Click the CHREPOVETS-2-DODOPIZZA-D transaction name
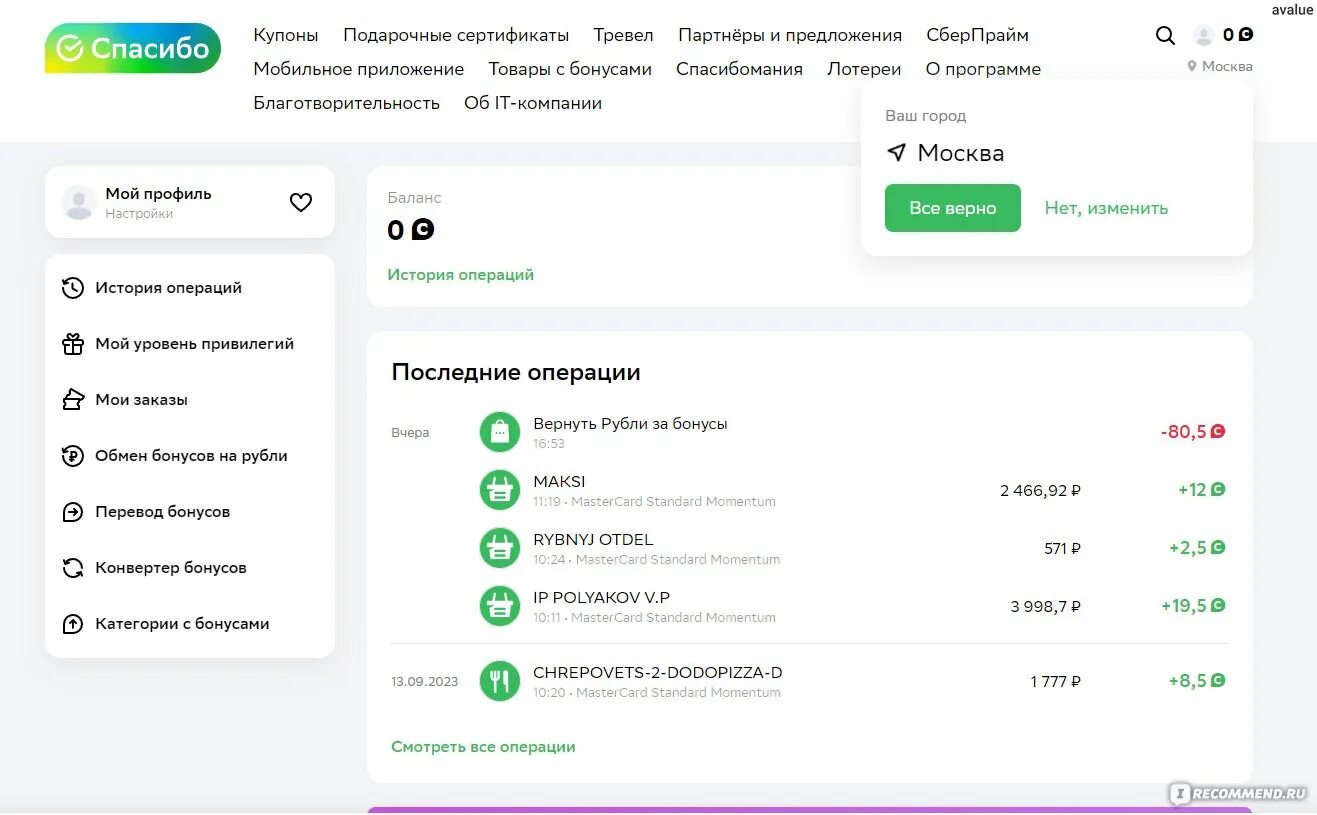The image size is (1317, 815). point(658,673)
